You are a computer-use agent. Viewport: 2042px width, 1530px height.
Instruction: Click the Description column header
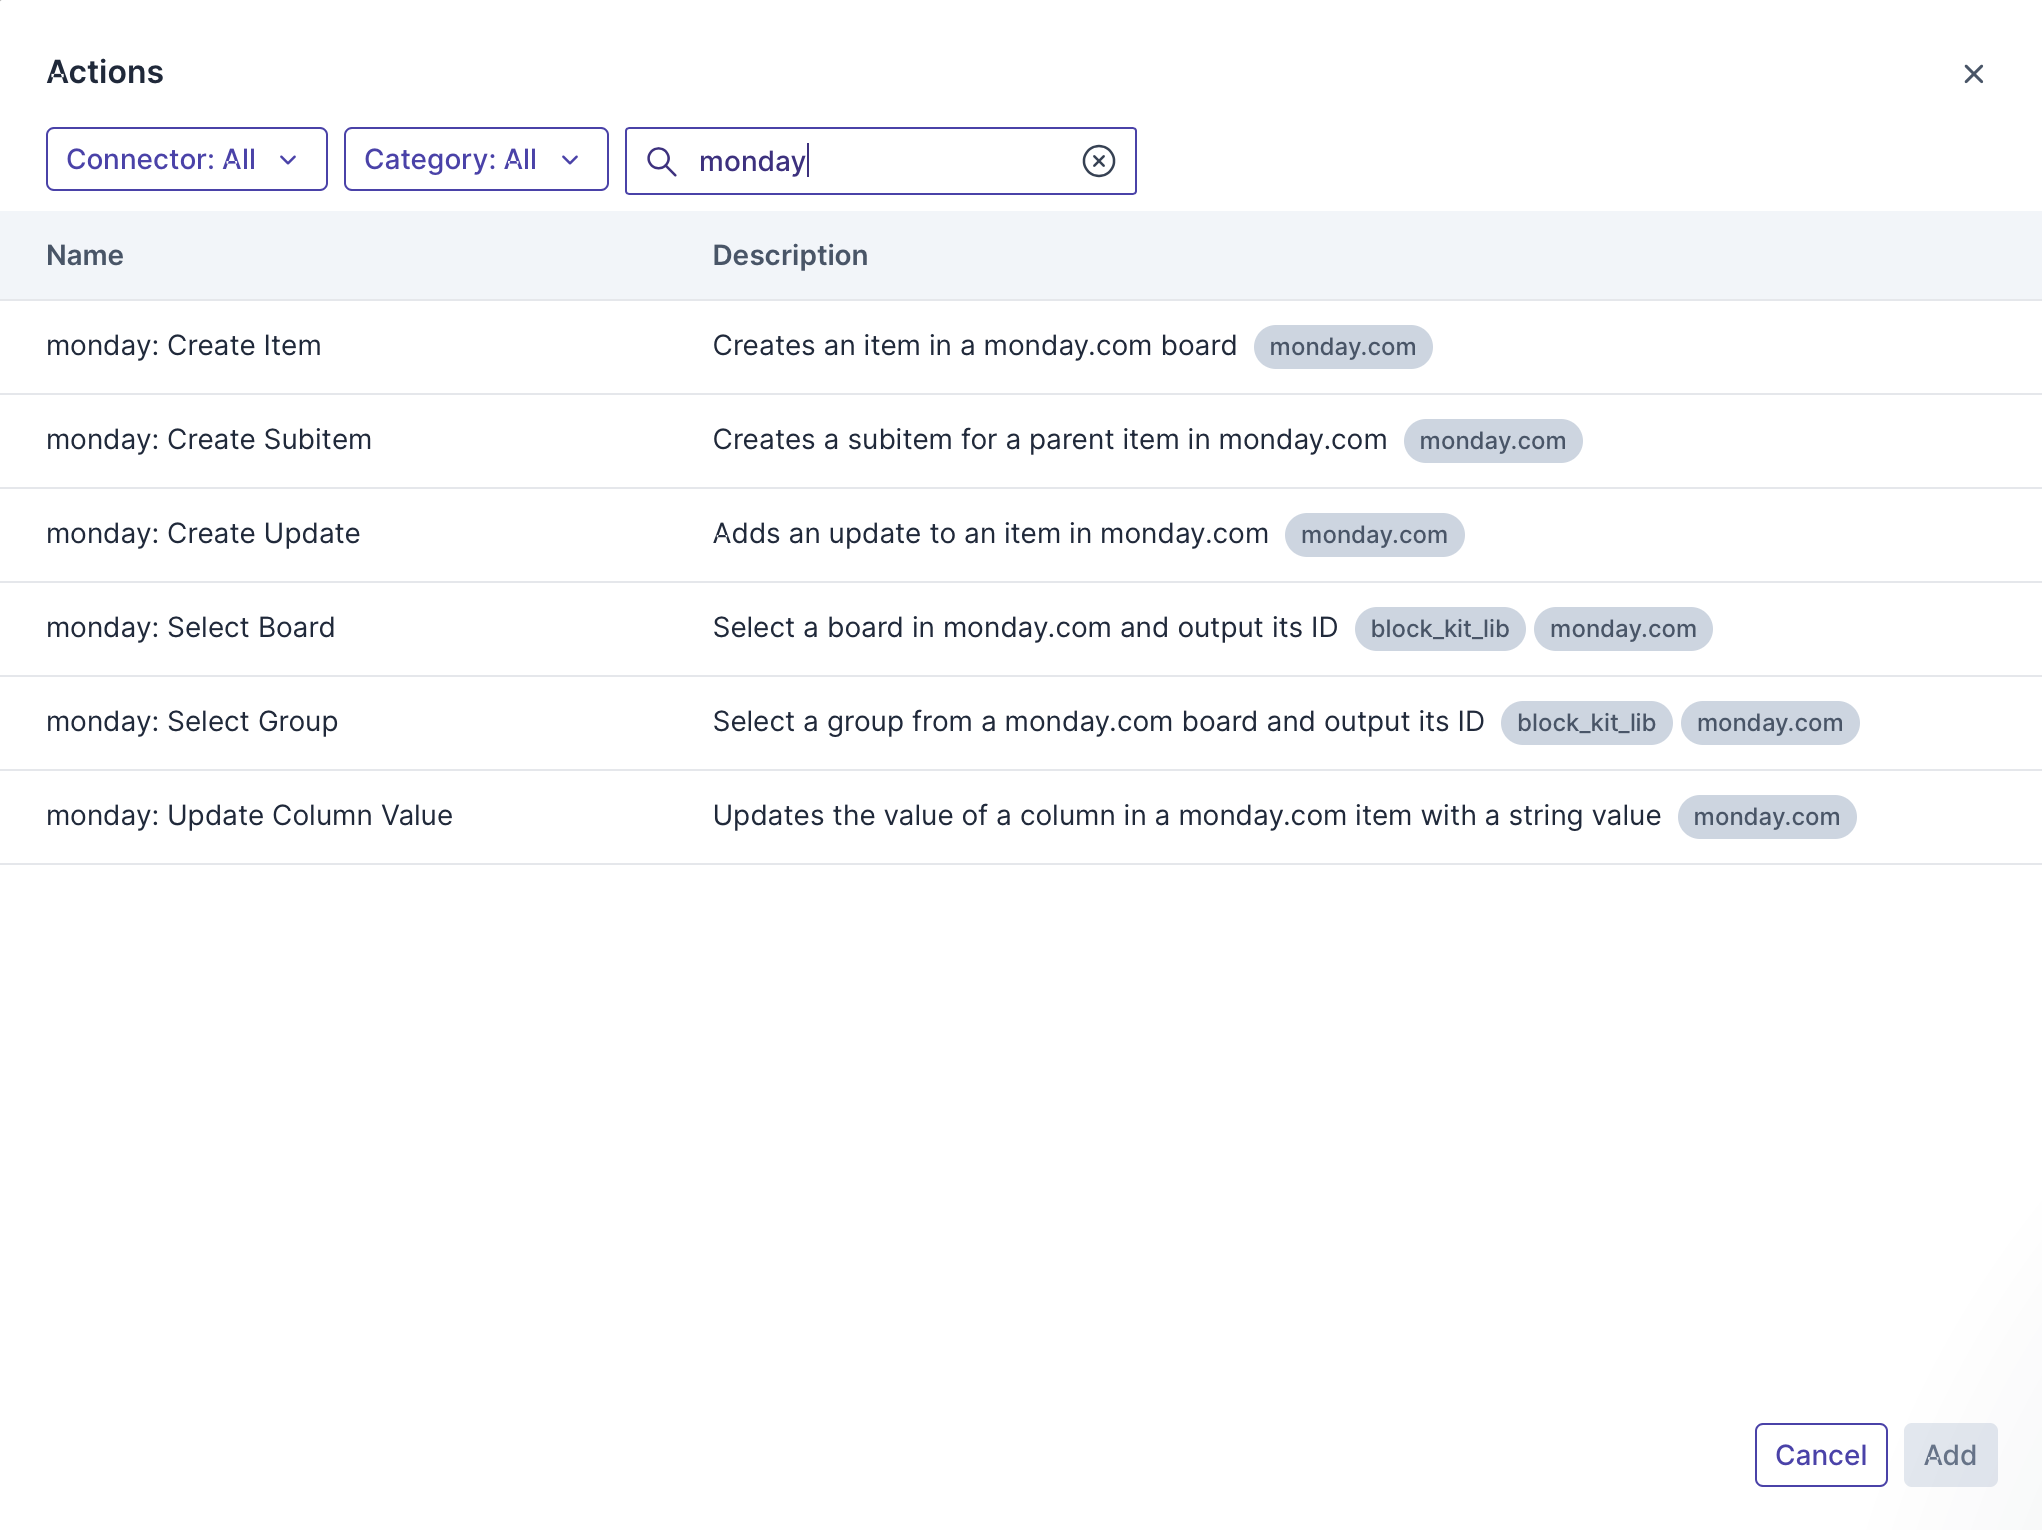790,256
